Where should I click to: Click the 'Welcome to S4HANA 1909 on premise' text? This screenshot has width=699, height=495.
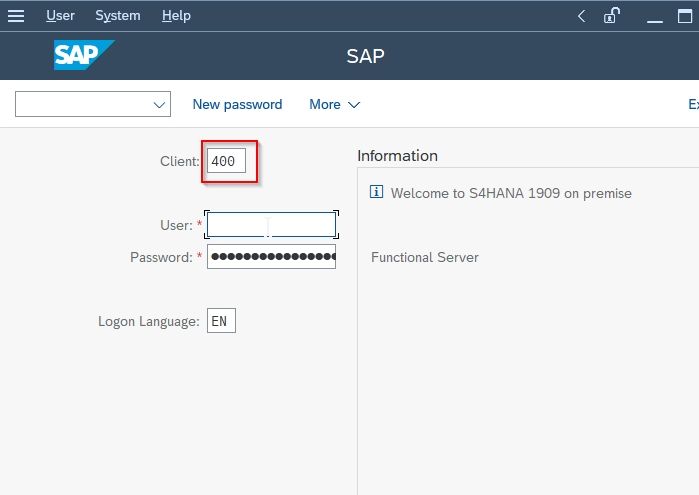(511, 193)
